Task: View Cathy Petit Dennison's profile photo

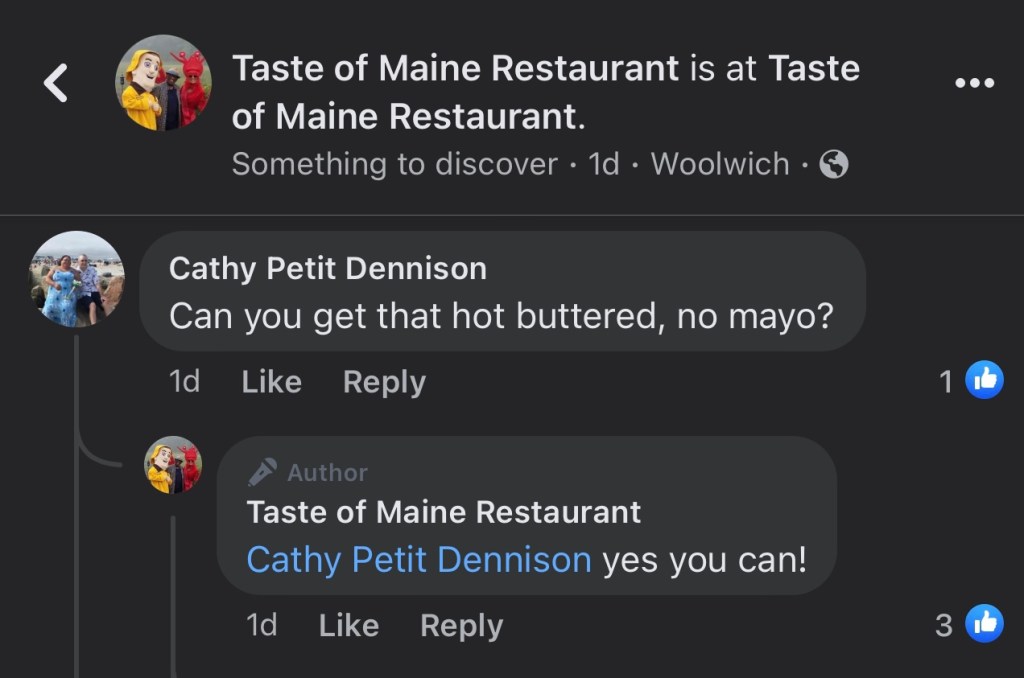Action: [x=77, y=279]
